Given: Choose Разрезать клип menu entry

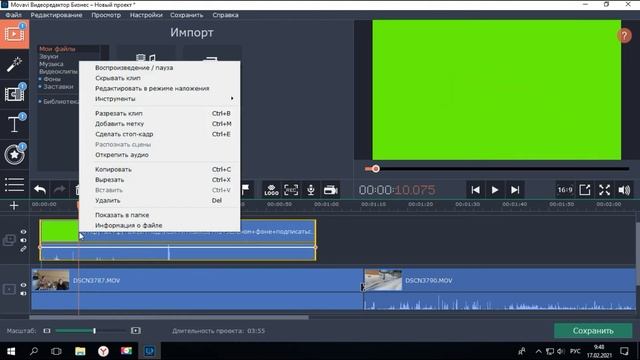Looking at the screenshot, I should [159, 113].
